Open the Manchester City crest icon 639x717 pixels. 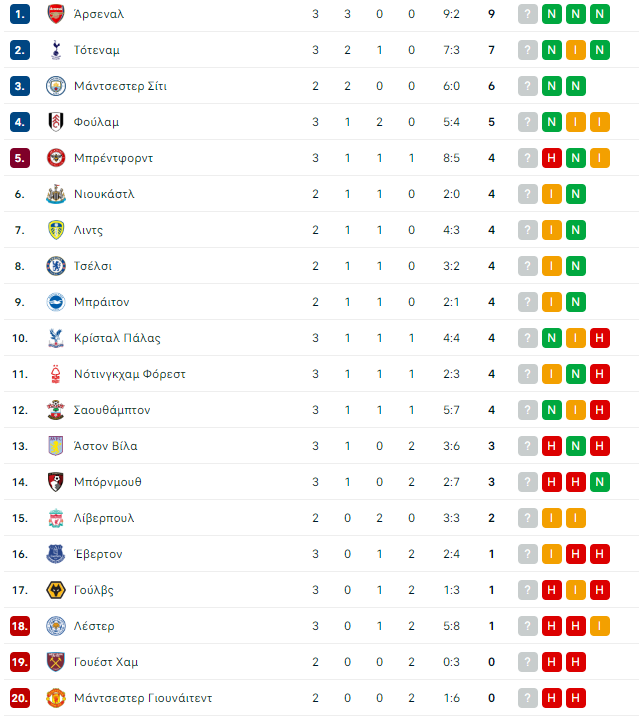point(56,86)
